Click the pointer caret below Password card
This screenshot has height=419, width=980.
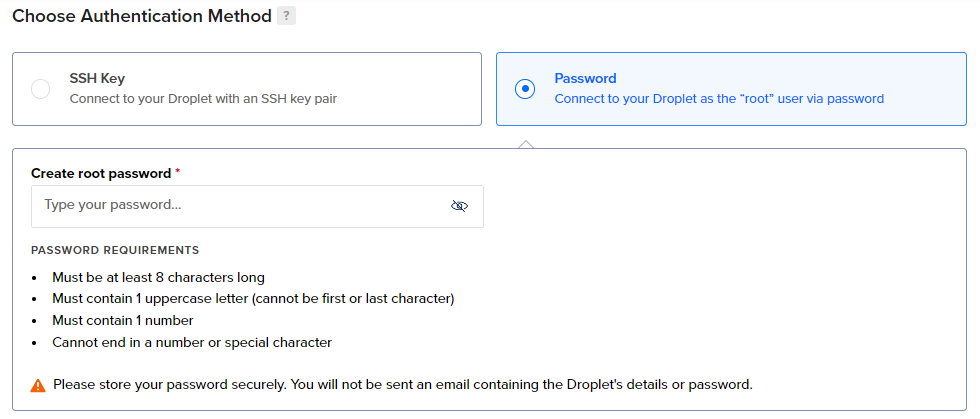coord(526,144)
